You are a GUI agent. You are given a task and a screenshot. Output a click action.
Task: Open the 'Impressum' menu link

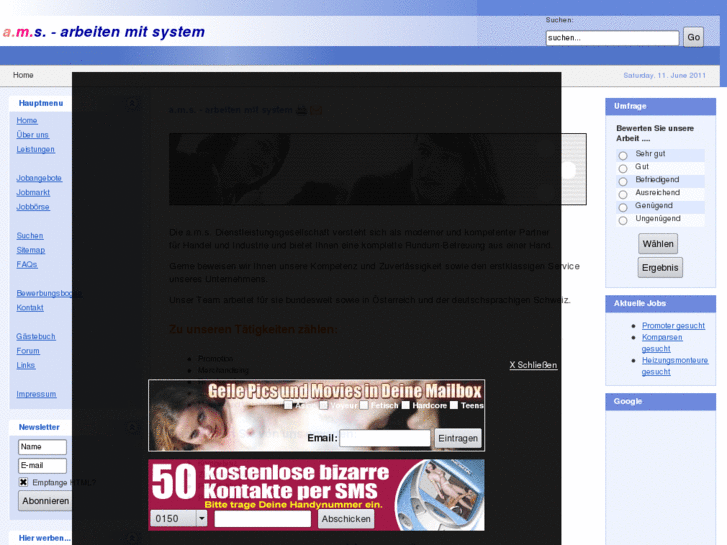coord(36,394)
